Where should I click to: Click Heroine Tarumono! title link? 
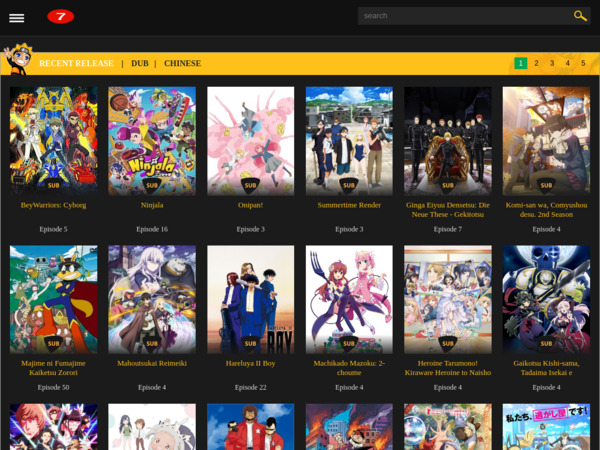[448, 368]
